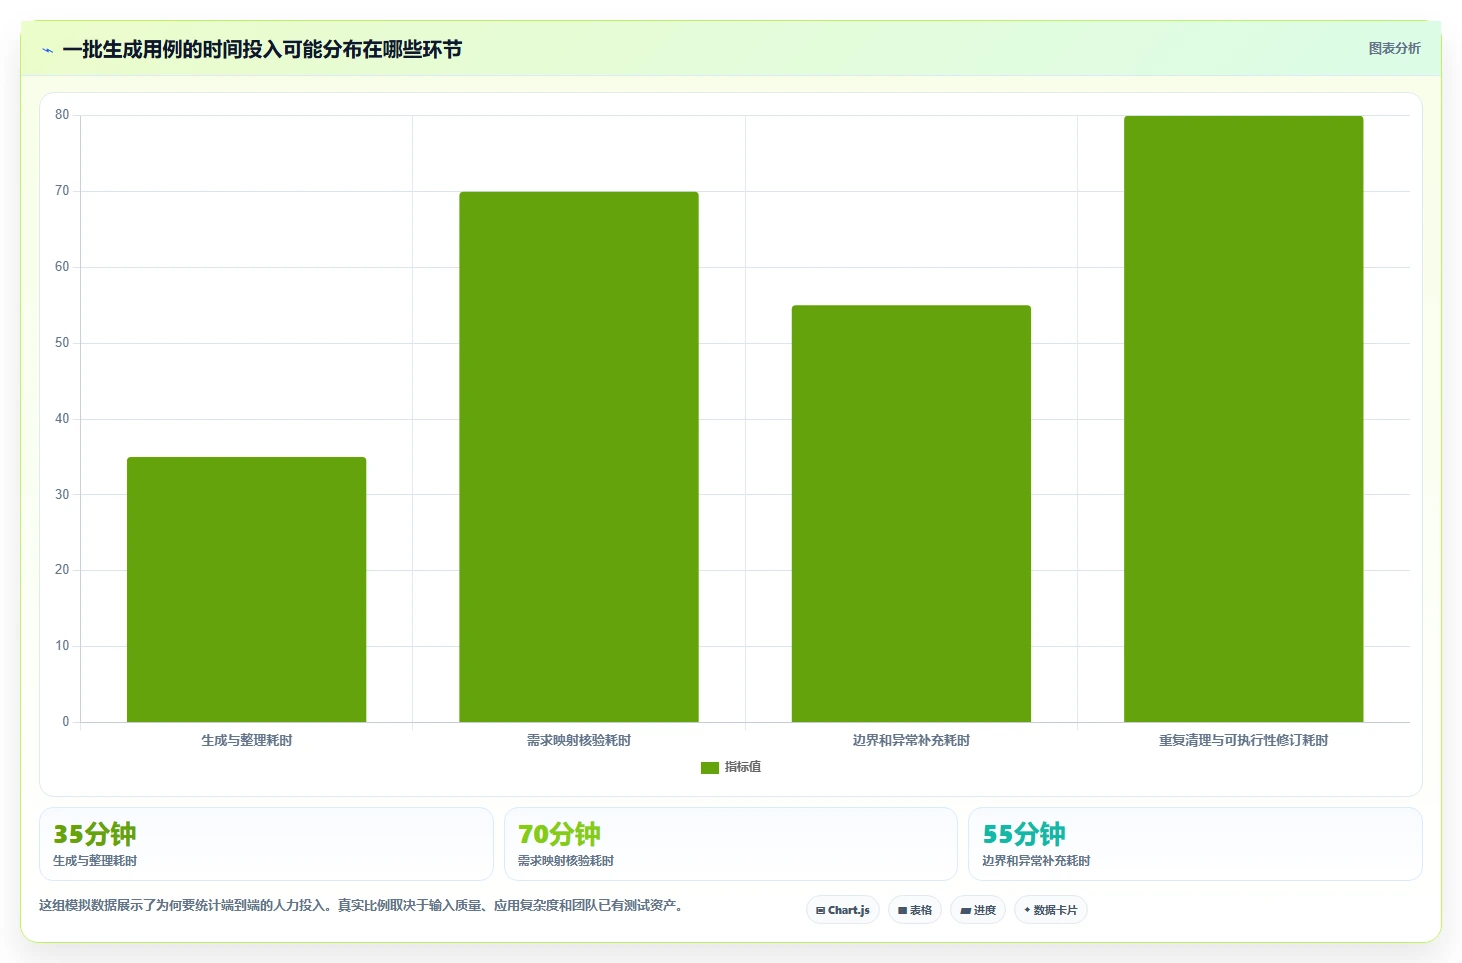Click the x-axis label 生成与整理耗时
The width and height of the screenshot is (1462, 963).
coord(246,740)
